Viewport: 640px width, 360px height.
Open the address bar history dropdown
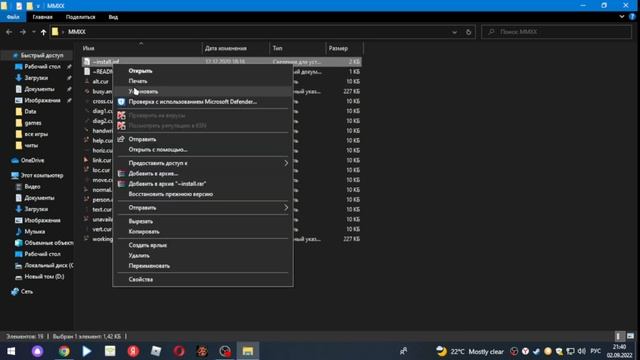(x=454, y=32)
